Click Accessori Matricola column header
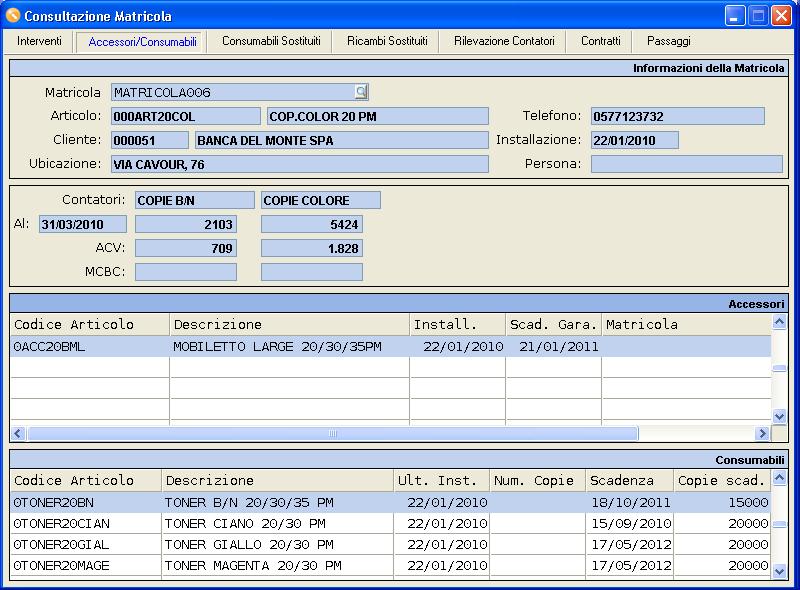 [x=687, y=325]
